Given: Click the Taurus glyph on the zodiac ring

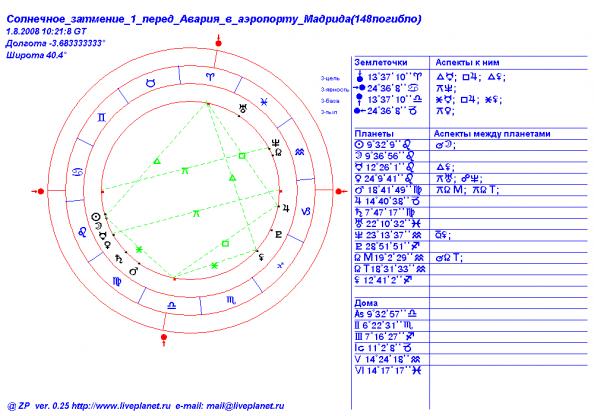Looking at the screenshot, I should click(151, 83).
